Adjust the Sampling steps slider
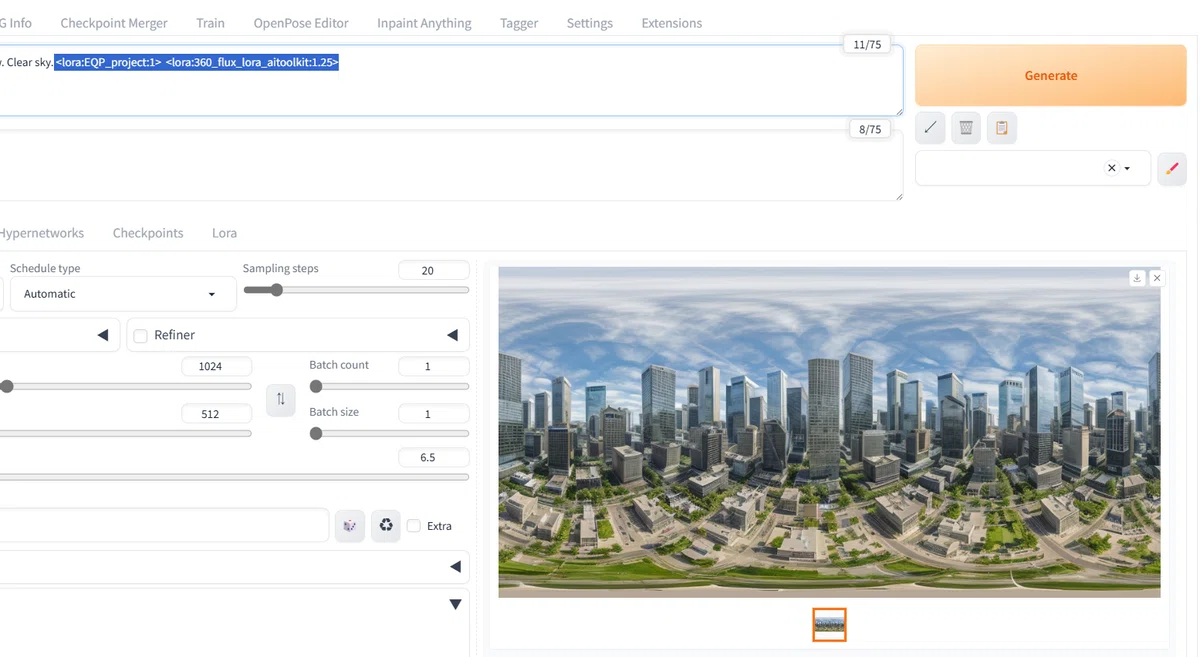 pyautogui.click(x=356, y=290)
